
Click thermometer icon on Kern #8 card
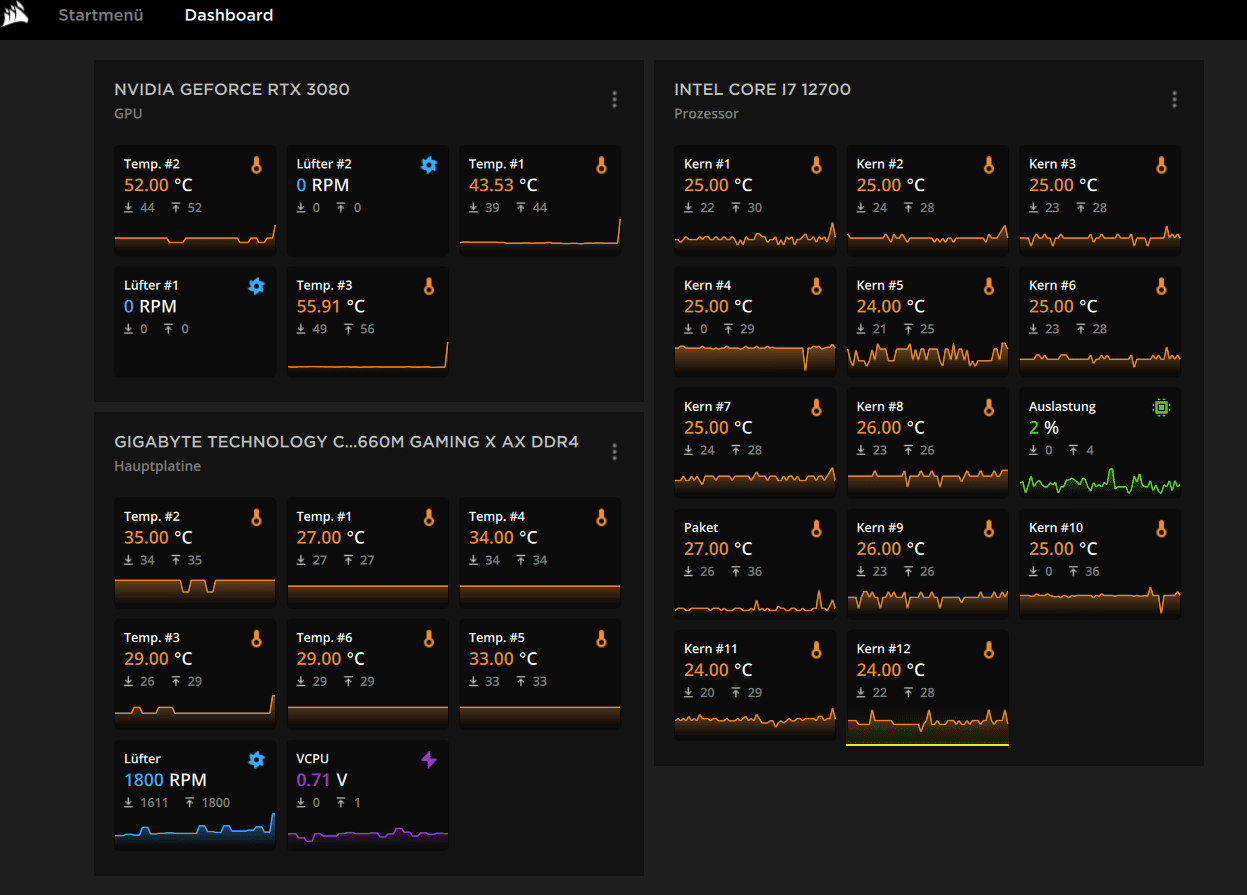(x=989, y=407)
